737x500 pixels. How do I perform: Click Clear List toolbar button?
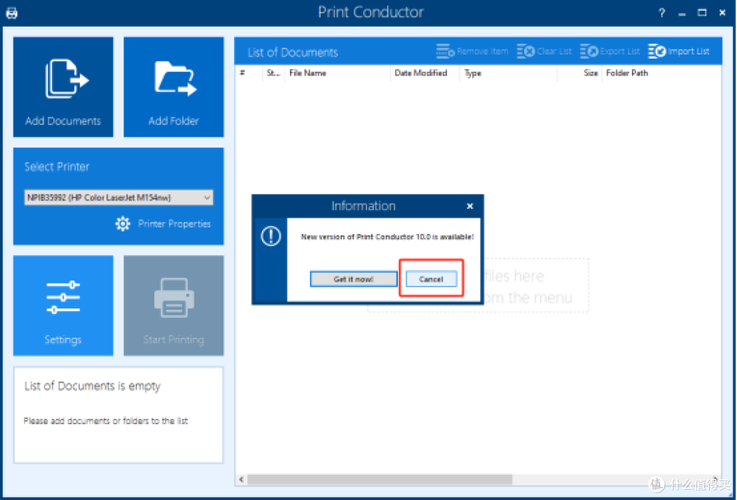[544, 51]
